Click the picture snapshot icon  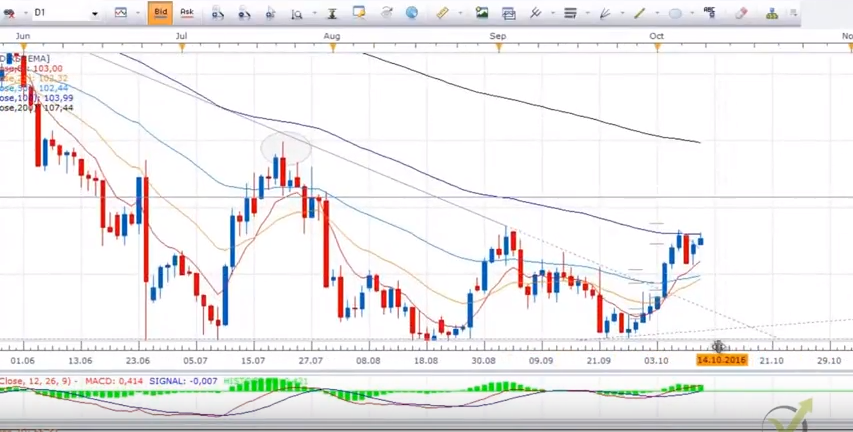pos(482,13)
